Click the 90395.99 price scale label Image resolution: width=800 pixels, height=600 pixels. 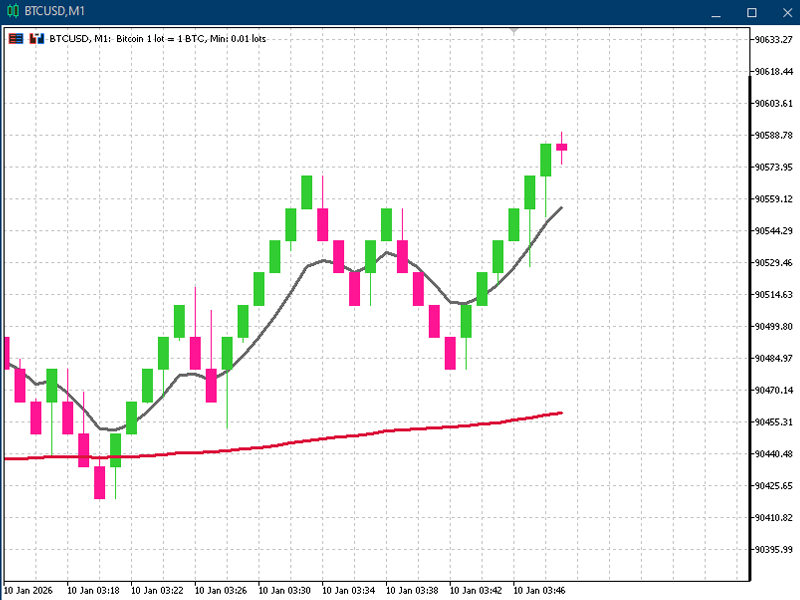point(772,550)
